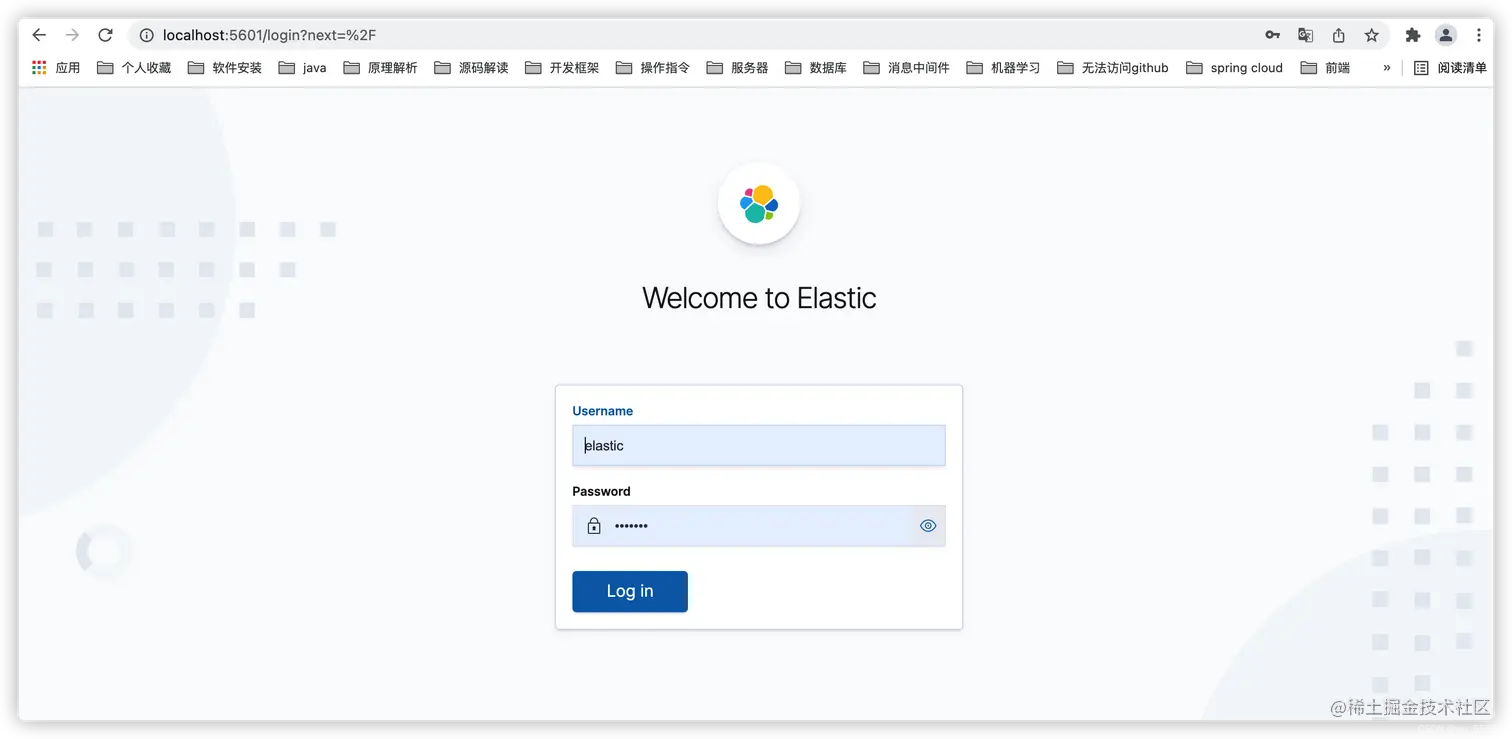
Task: Open the 开发框架 bookmark folder
Action: [x=563, y=68]
